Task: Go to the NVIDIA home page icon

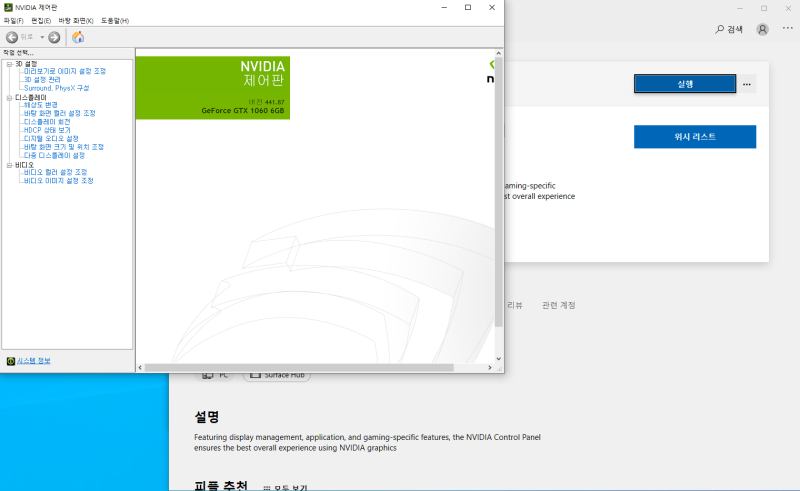Action: pos(78,37)
